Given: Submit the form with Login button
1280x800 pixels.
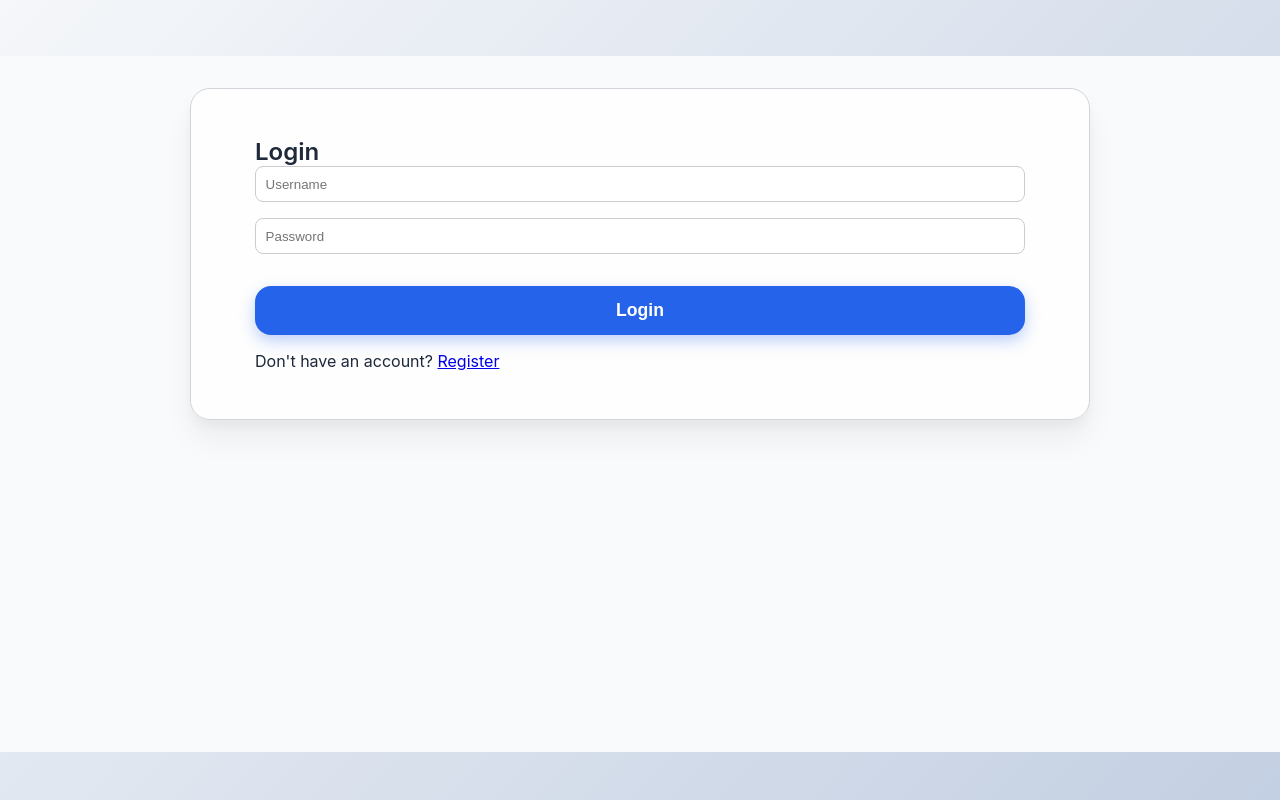Looking at the screenshot, I should pos(640,310).
